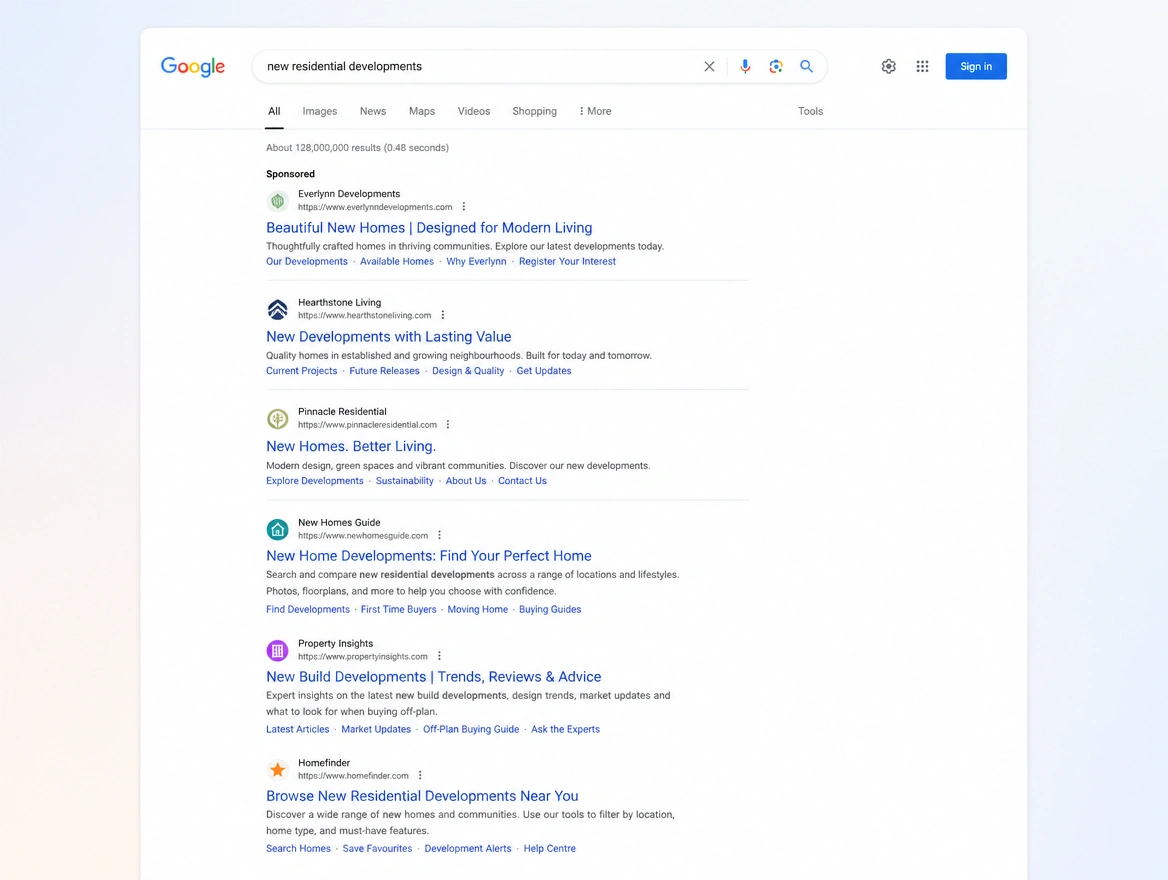Switch to the Maps tab
1168x880 pixels.
coord(422,111)
